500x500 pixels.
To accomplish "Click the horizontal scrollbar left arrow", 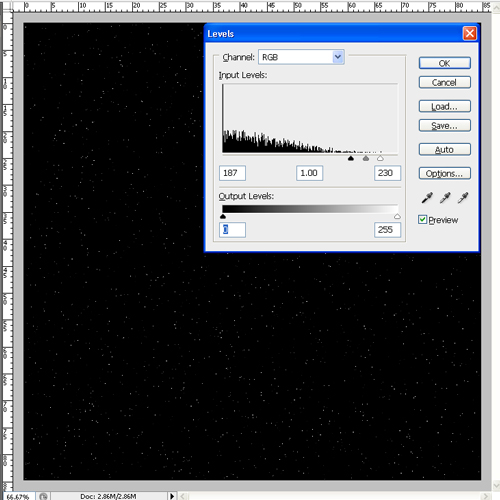I will tap(183, 496).
